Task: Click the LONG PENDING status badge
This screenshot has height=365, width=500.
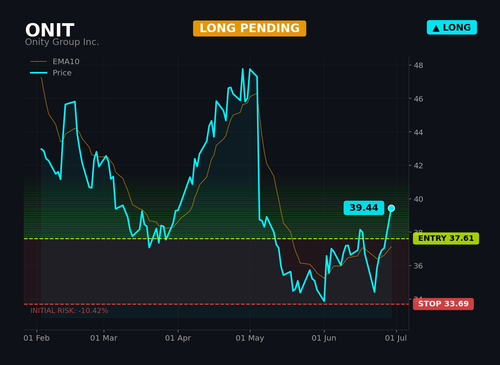Action: click(249, 28)
